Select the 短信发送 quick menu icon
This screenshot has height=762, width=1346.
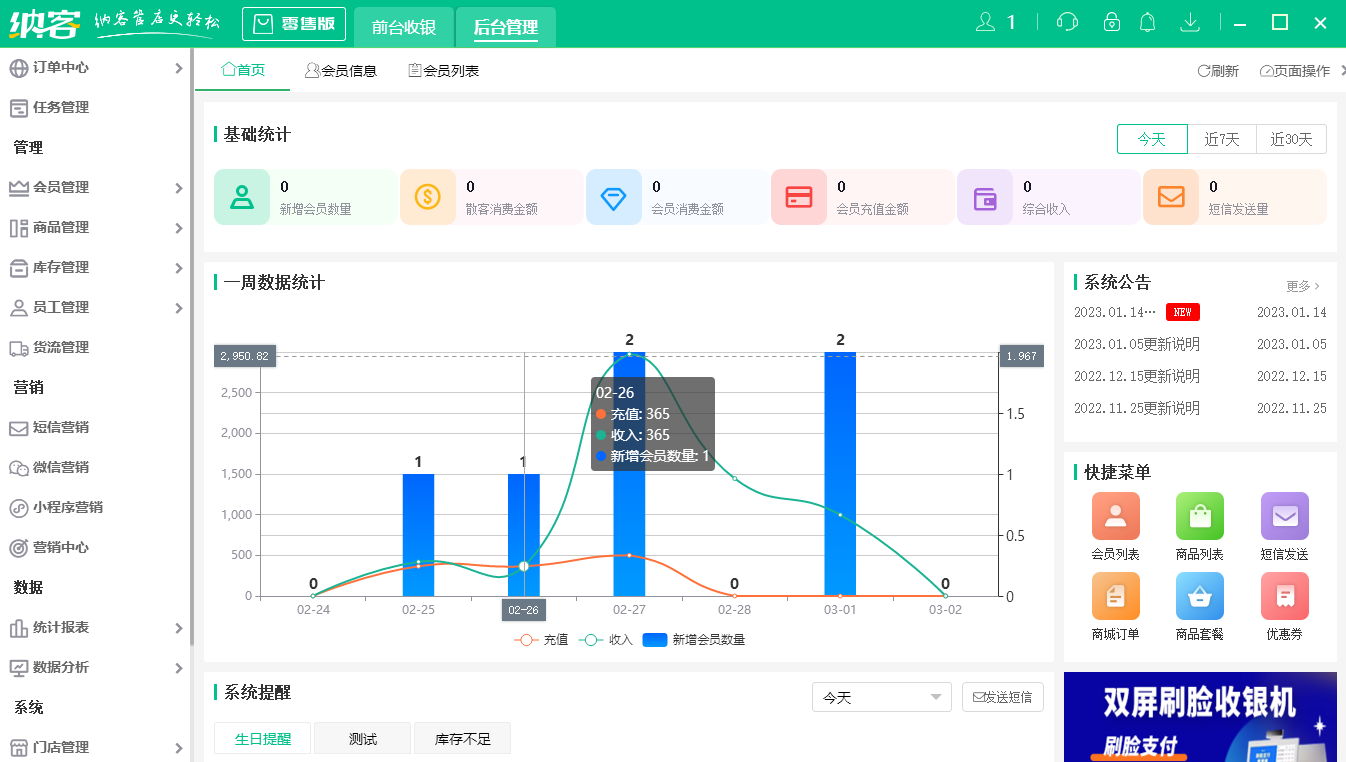click(x=1284, y=516)
